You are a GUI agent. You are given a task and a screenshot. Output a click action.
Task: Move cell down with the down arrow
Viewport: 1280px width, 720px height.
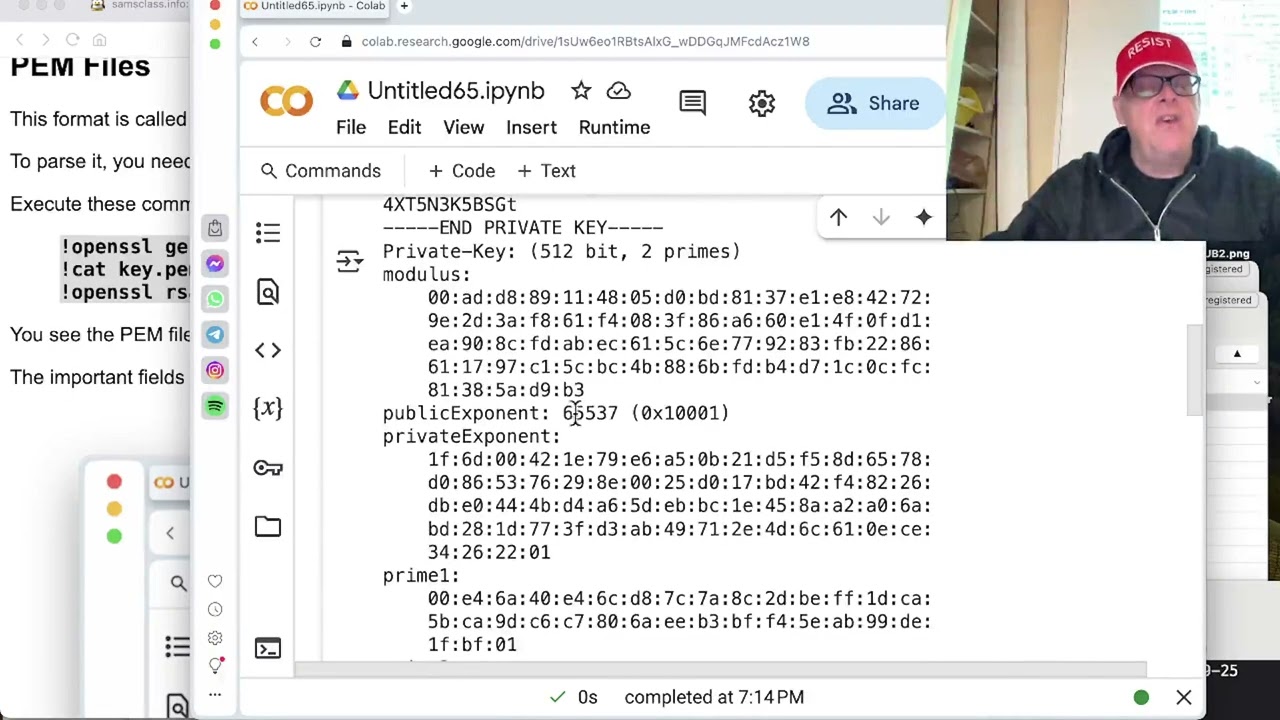click(x=881, y=217)
